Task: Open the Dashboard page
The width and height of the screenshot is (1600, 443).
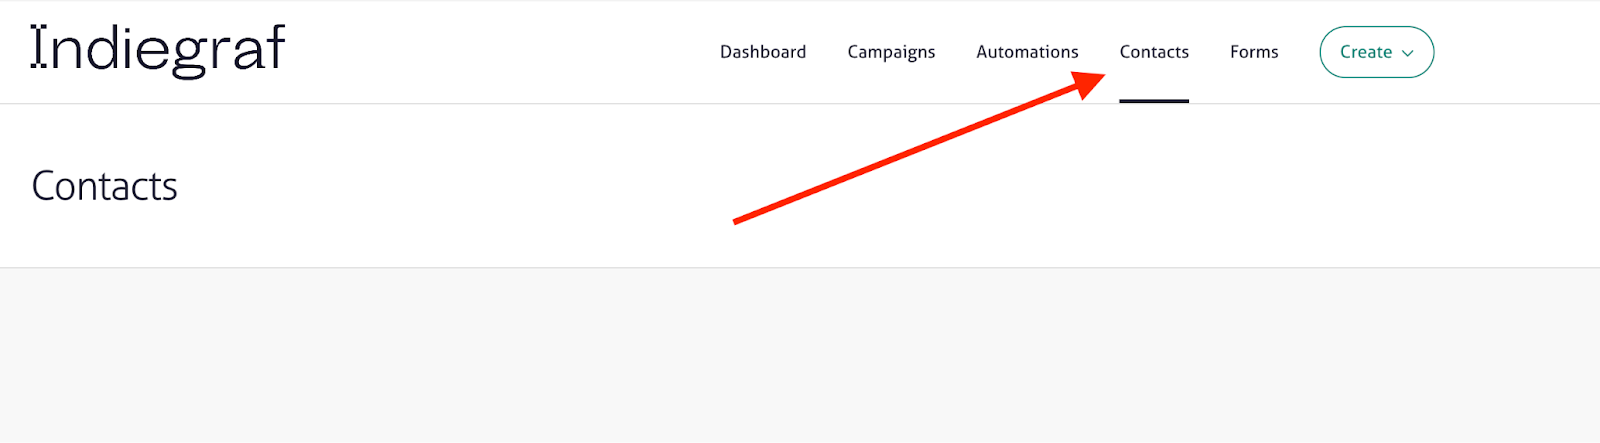Action: pyautogui.click(x=763, y=52)
